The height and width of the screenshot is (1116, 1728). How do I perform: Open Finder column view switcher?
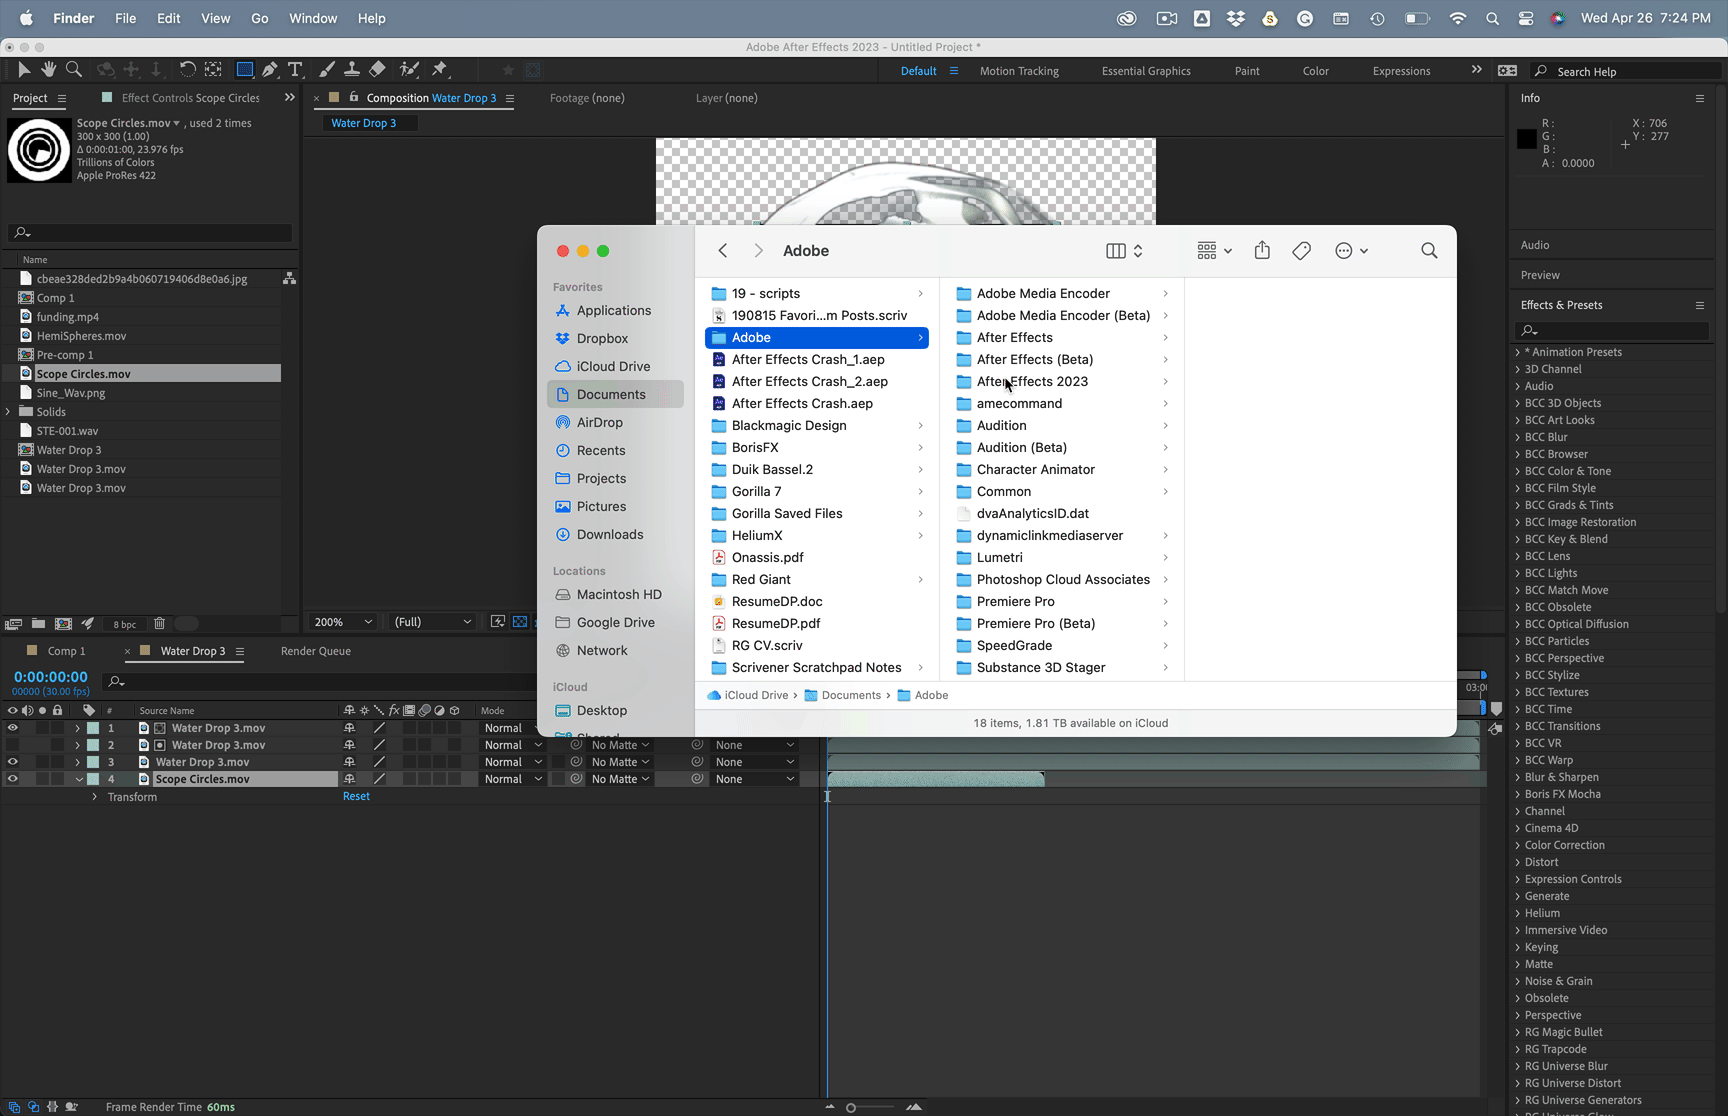(x=1124, y=251)
